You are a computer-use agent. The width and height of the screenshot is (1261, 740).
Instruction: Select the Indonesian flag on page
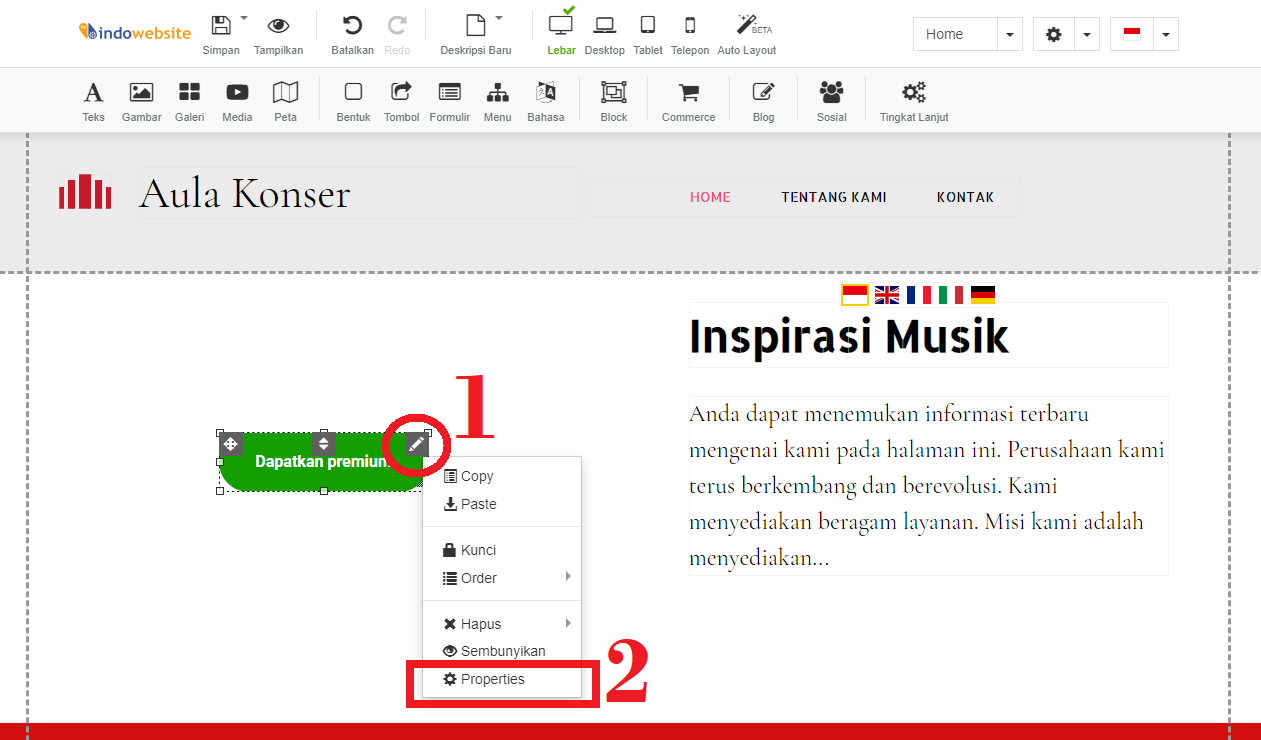pos(854,294)
